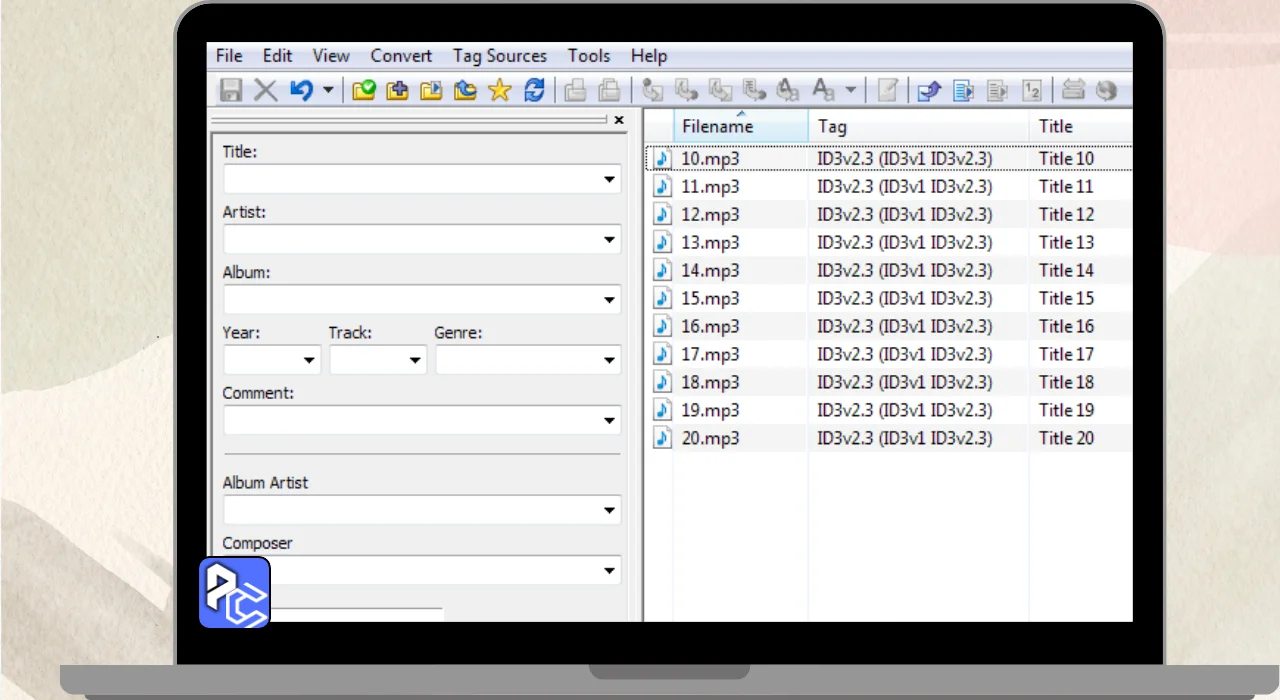
Task: Open the Actions Aa dropdown arrow
Action: click(850, 90)
